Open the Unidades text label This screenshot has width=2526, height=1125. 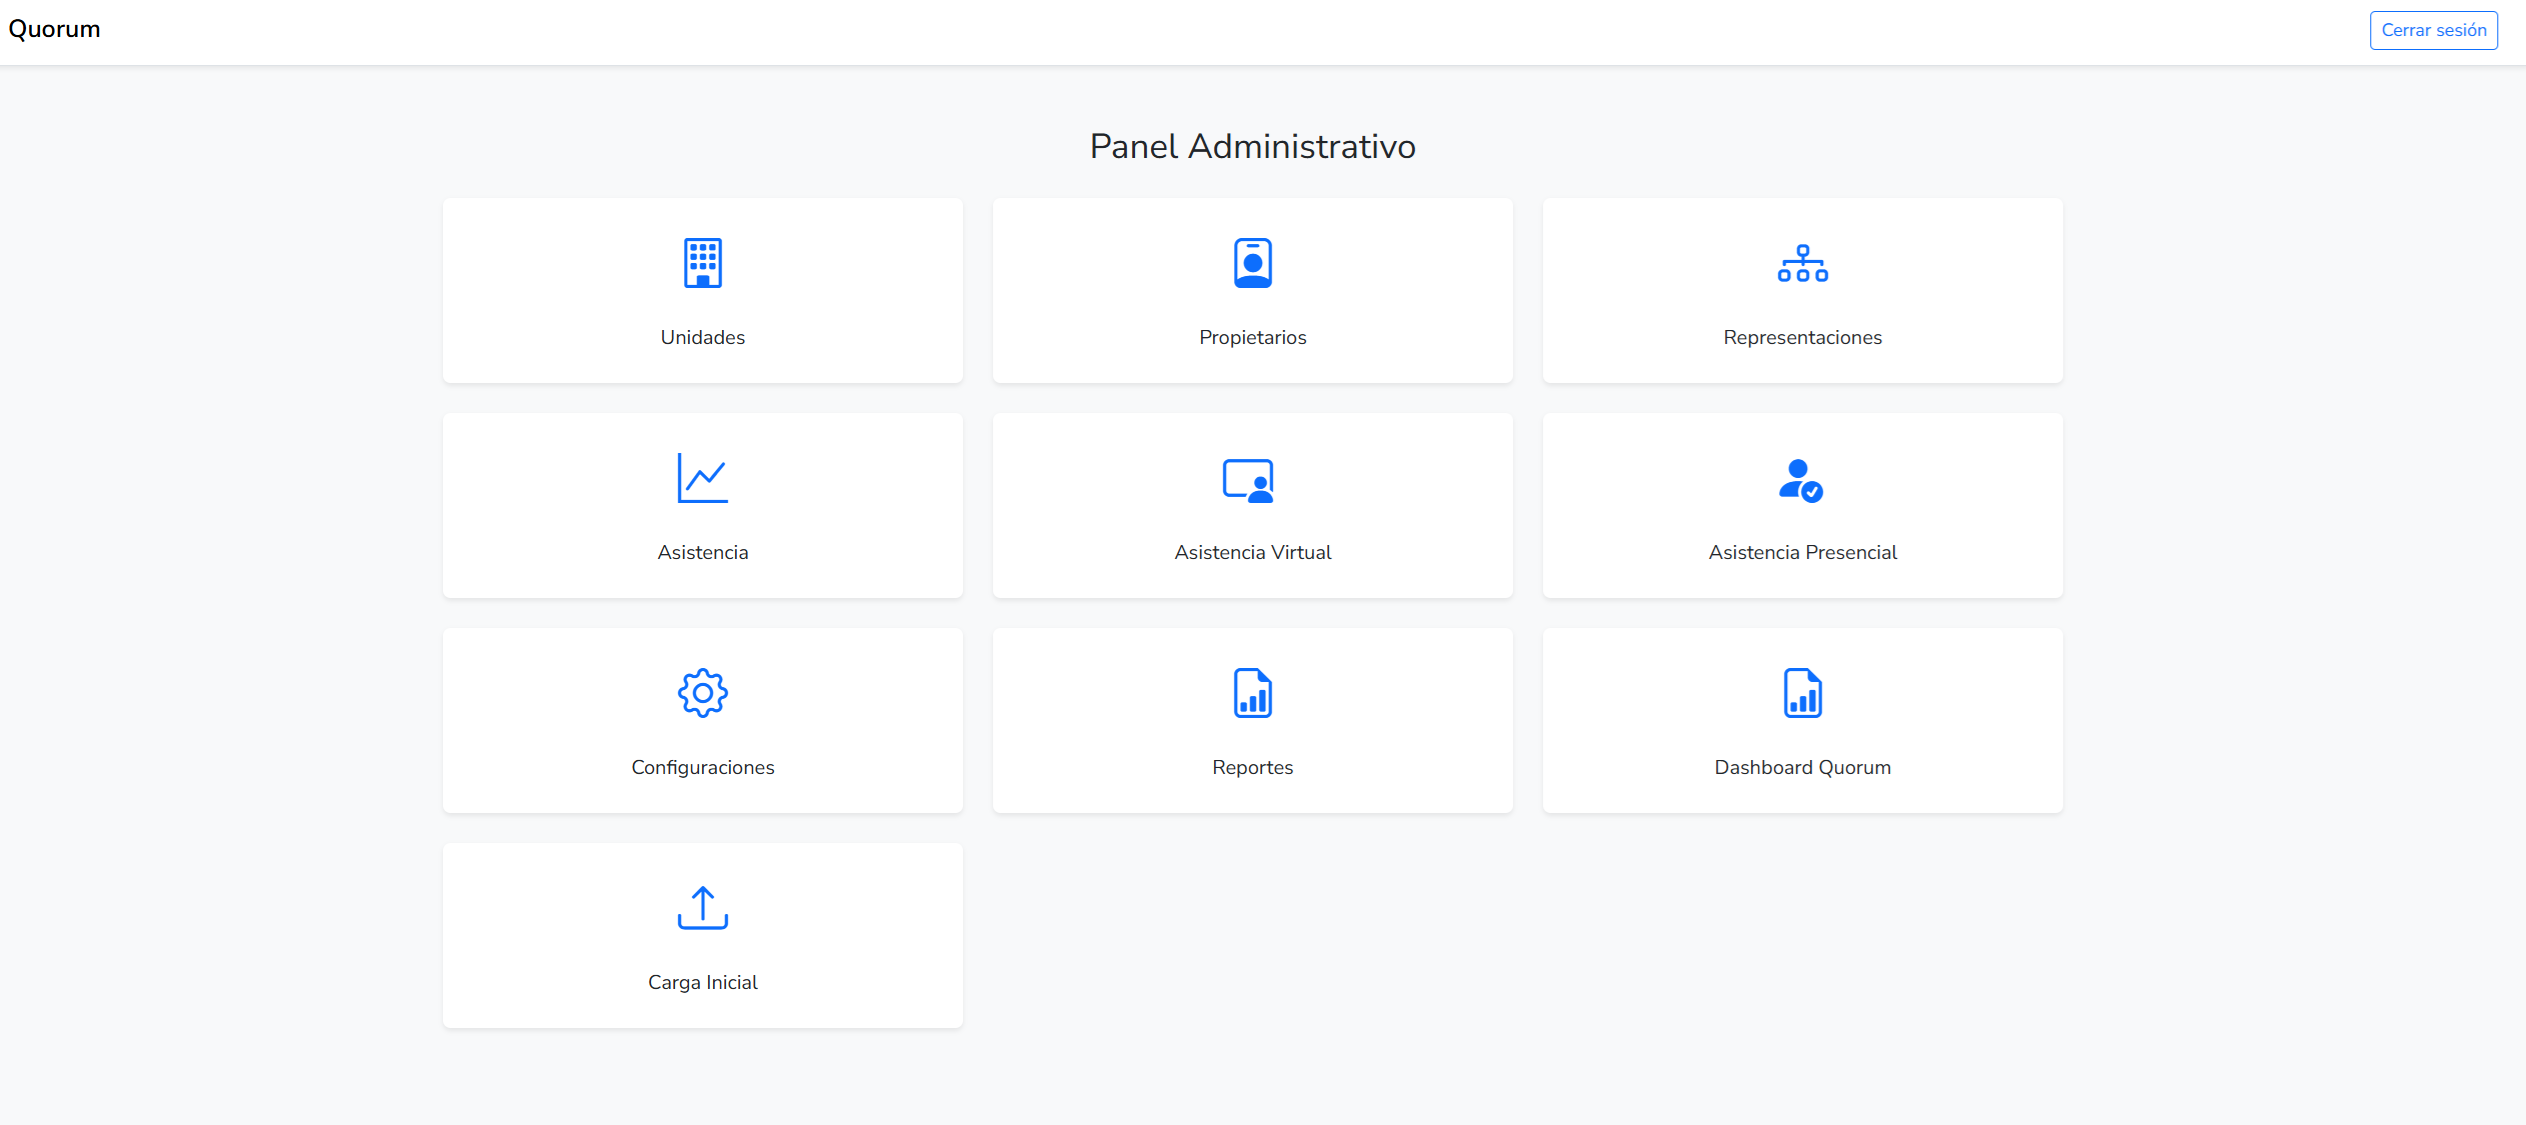click(702, 338)
